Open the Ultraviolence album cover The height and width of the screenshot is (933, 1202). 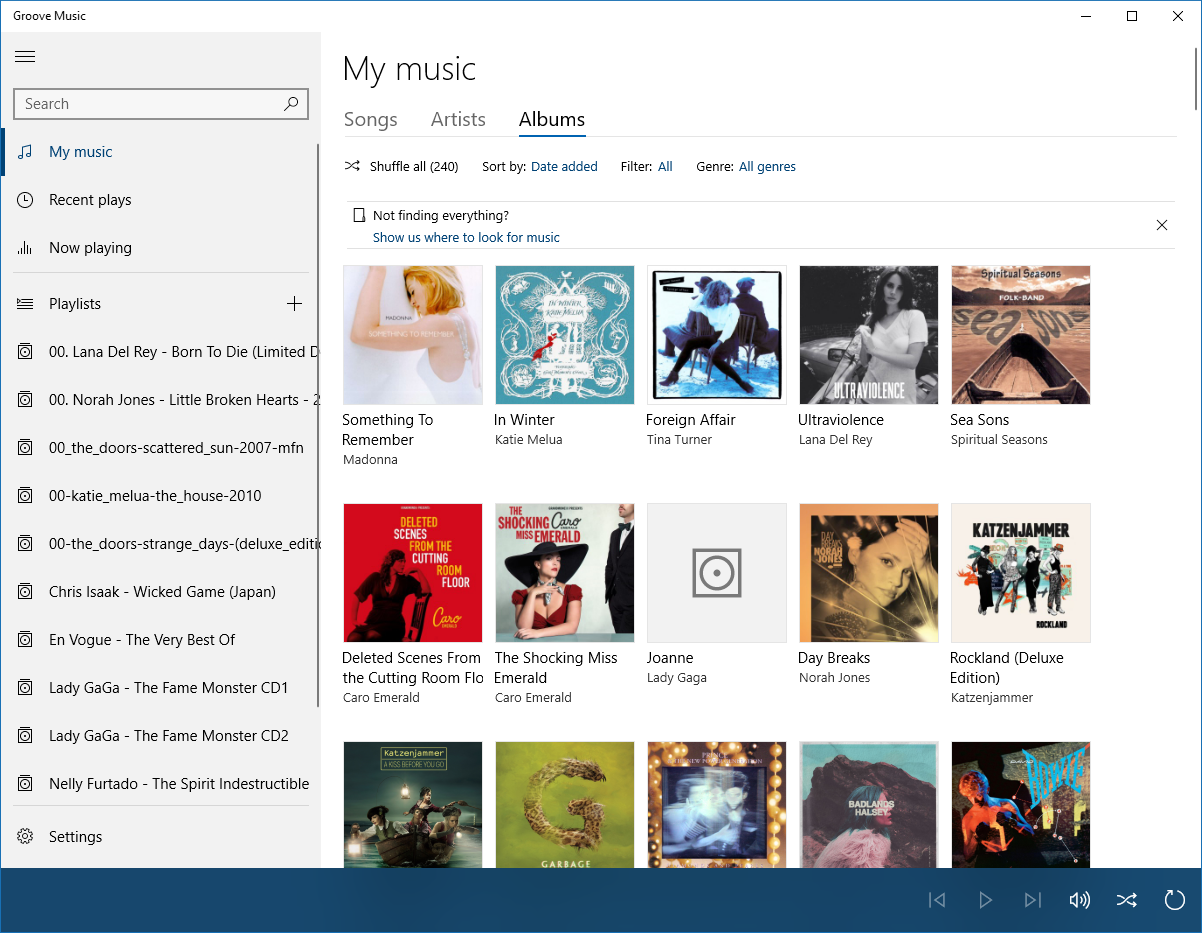(x=869, y=335)
